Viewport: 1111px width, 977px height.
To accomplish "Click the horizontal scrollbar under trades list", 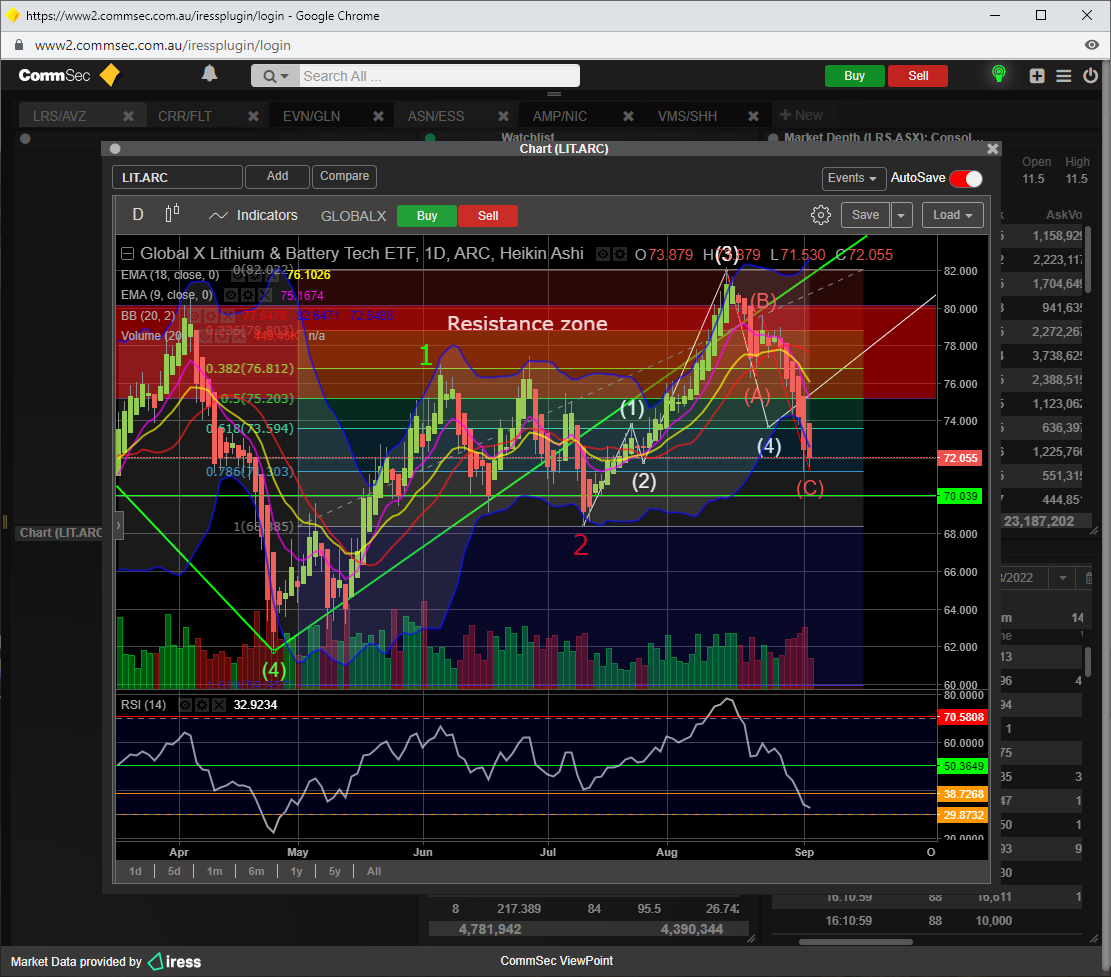I will click(856, 942).
